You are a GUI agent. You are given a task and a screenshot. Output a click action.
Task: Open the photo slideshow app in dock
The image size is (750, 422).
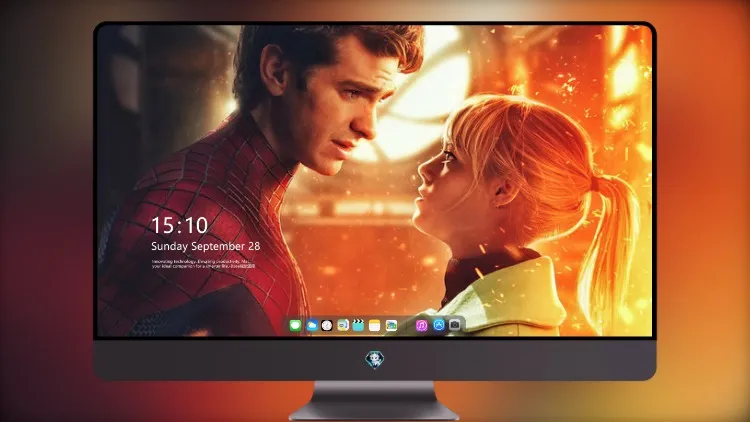pos(391,325)
